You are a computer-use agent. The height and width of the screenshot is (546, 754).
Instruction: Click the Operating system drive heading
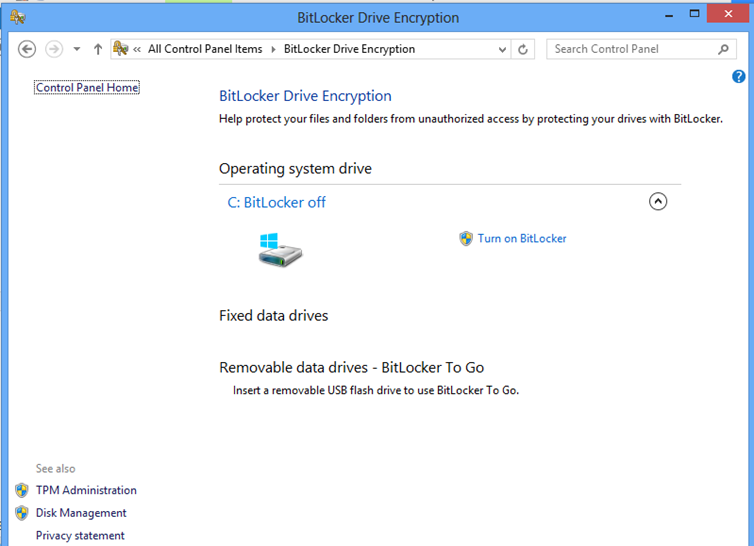click(x=295, y=169)
